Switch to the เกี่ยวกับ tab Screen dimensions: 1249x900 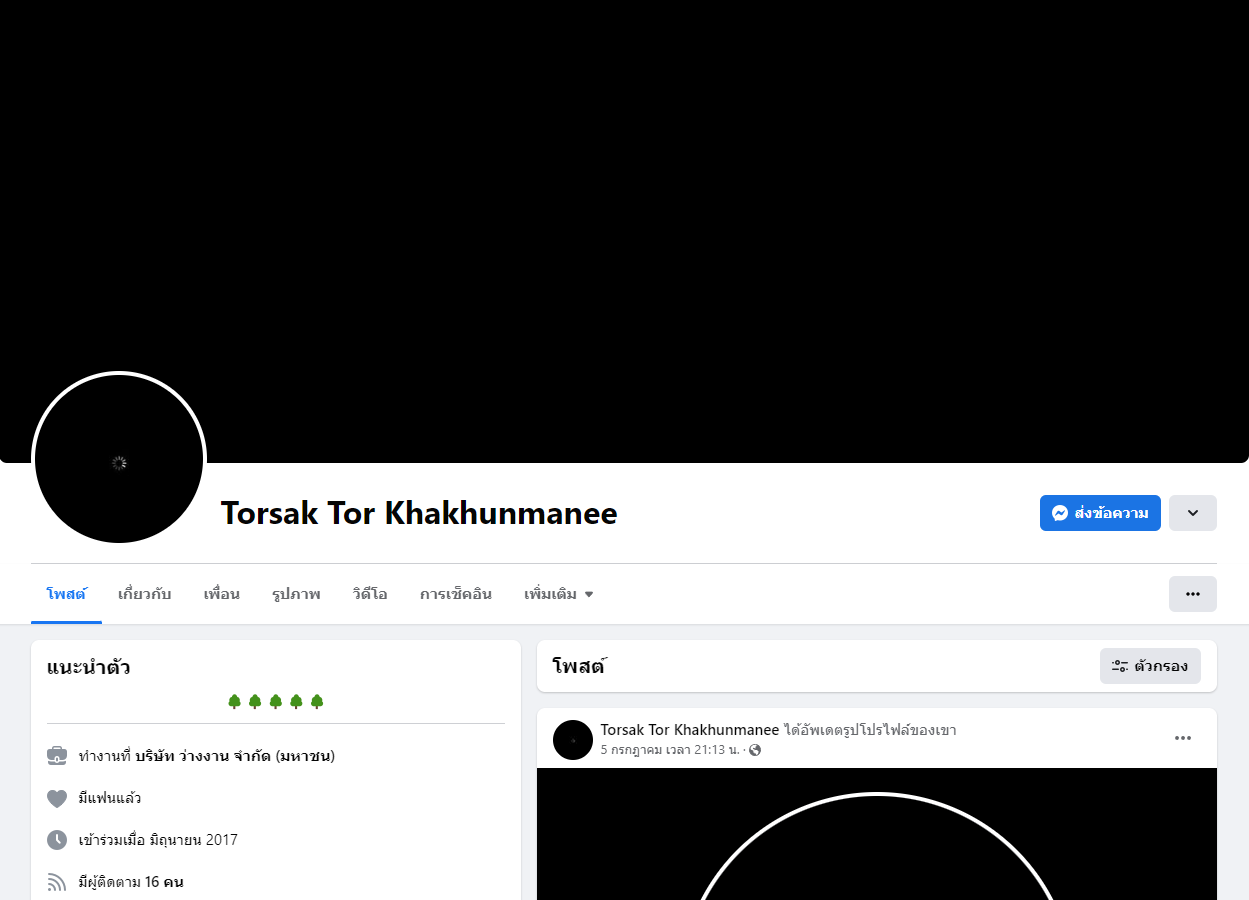click(145, 594)
